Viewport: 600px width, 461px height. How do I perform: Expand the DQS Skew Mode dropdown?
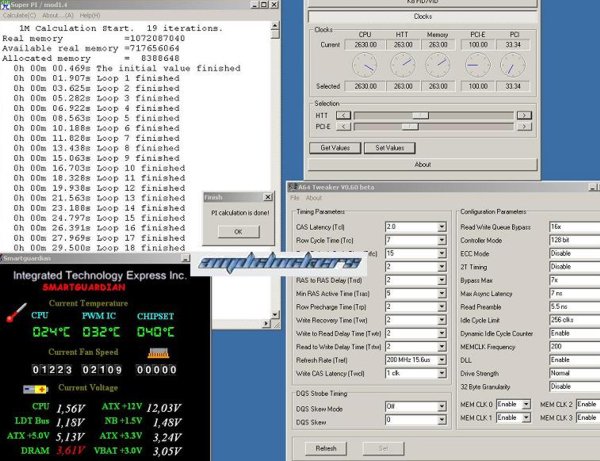click(x=442, y=406)
